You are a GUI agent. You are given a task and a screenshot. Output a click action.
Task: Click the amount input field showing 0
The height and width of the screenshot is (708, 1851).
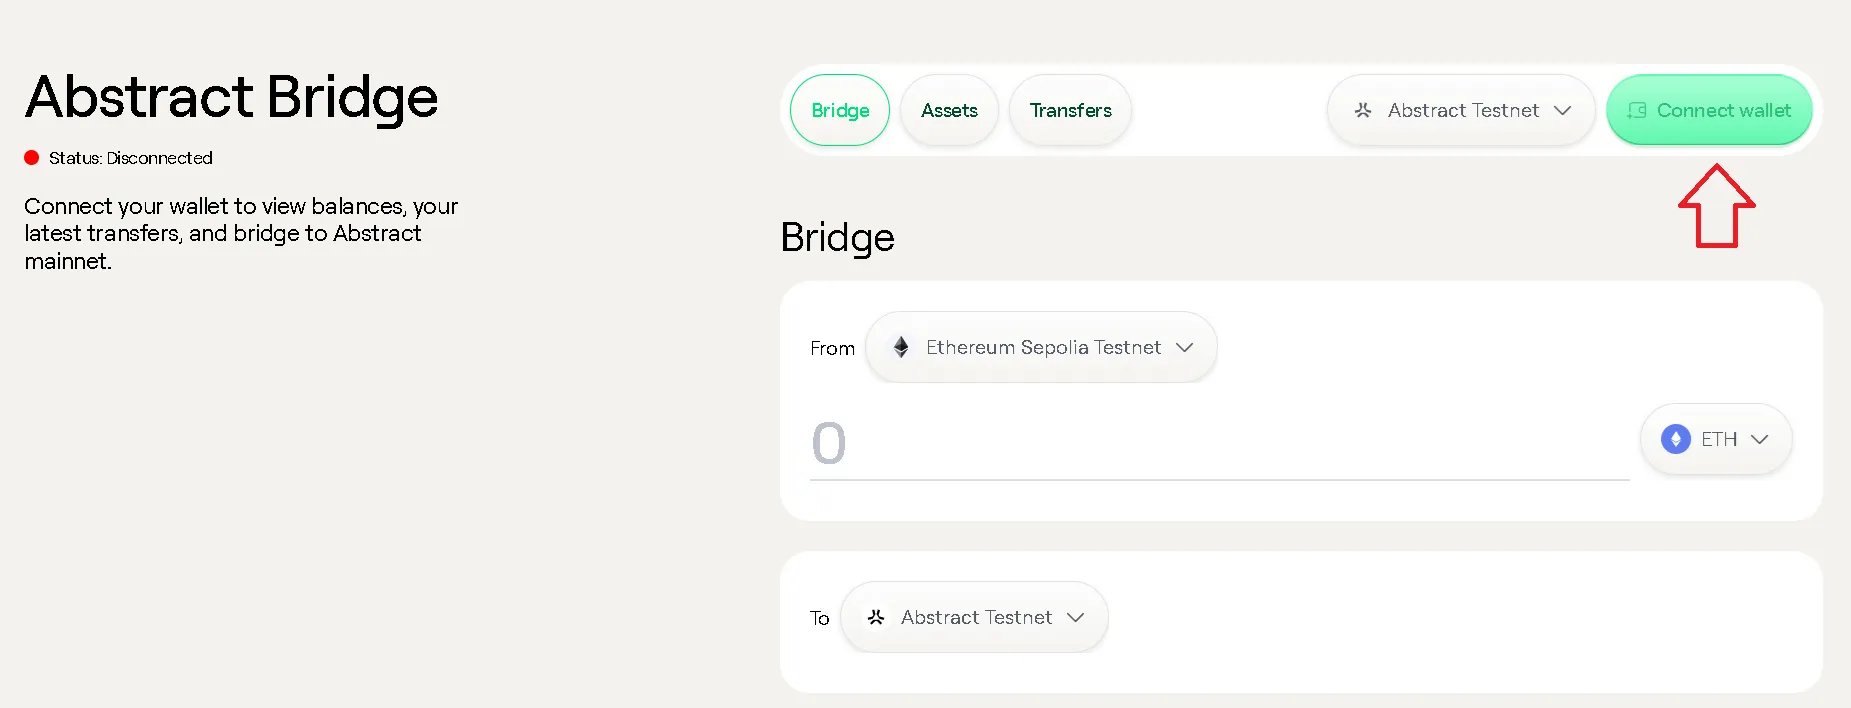1220,443
